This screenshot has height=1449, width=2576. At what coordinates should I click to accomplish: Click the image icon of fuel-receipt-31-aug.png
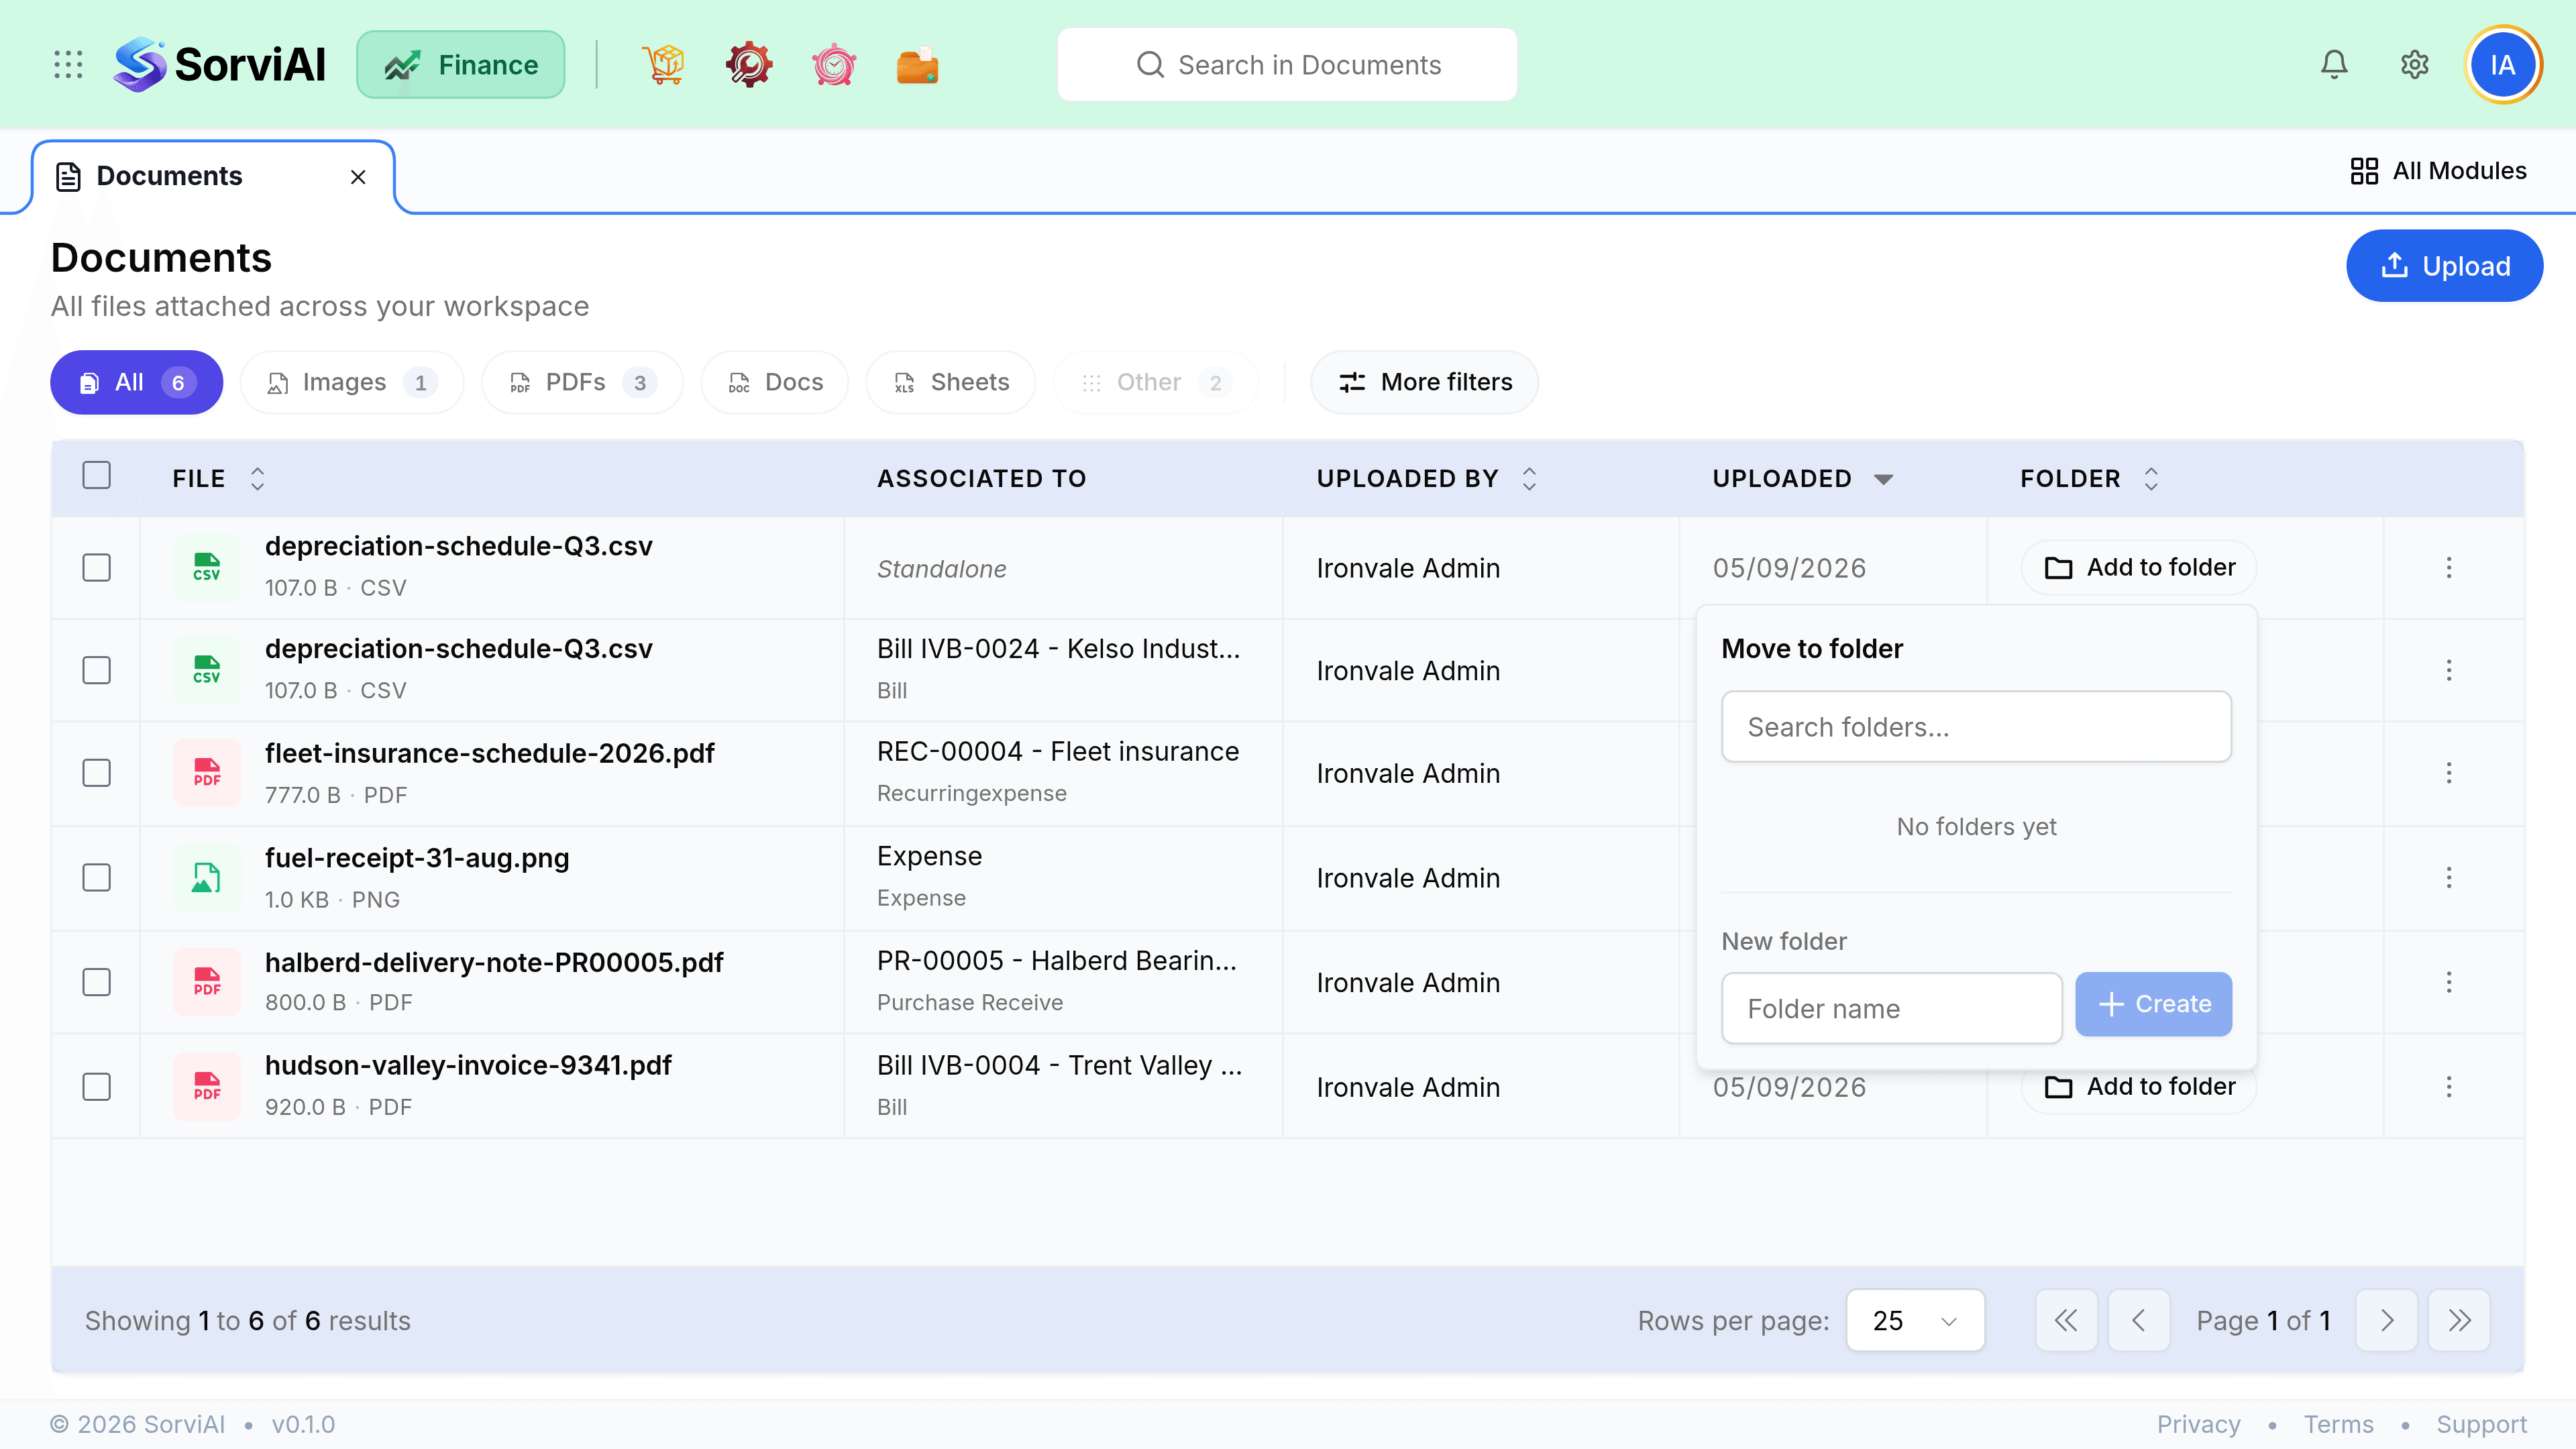click(x=207, y=878)
